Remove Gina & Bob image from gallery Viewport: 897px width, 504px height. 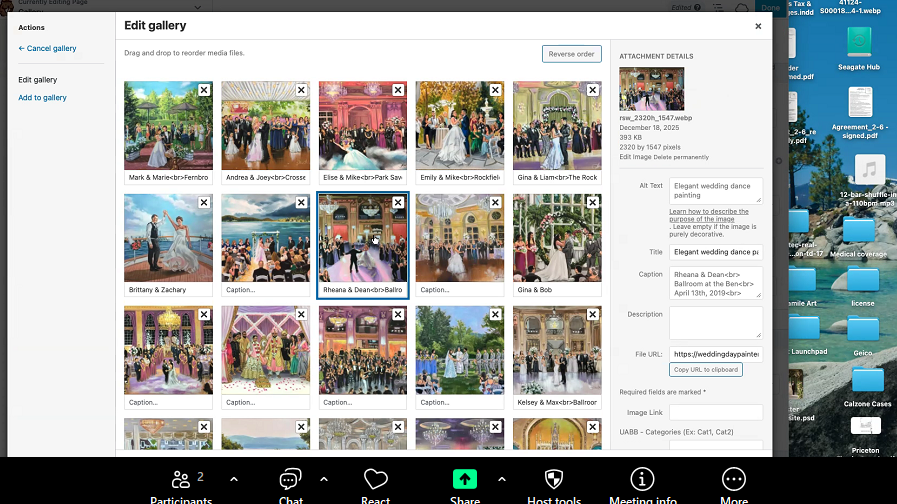[x=593, y=202]
